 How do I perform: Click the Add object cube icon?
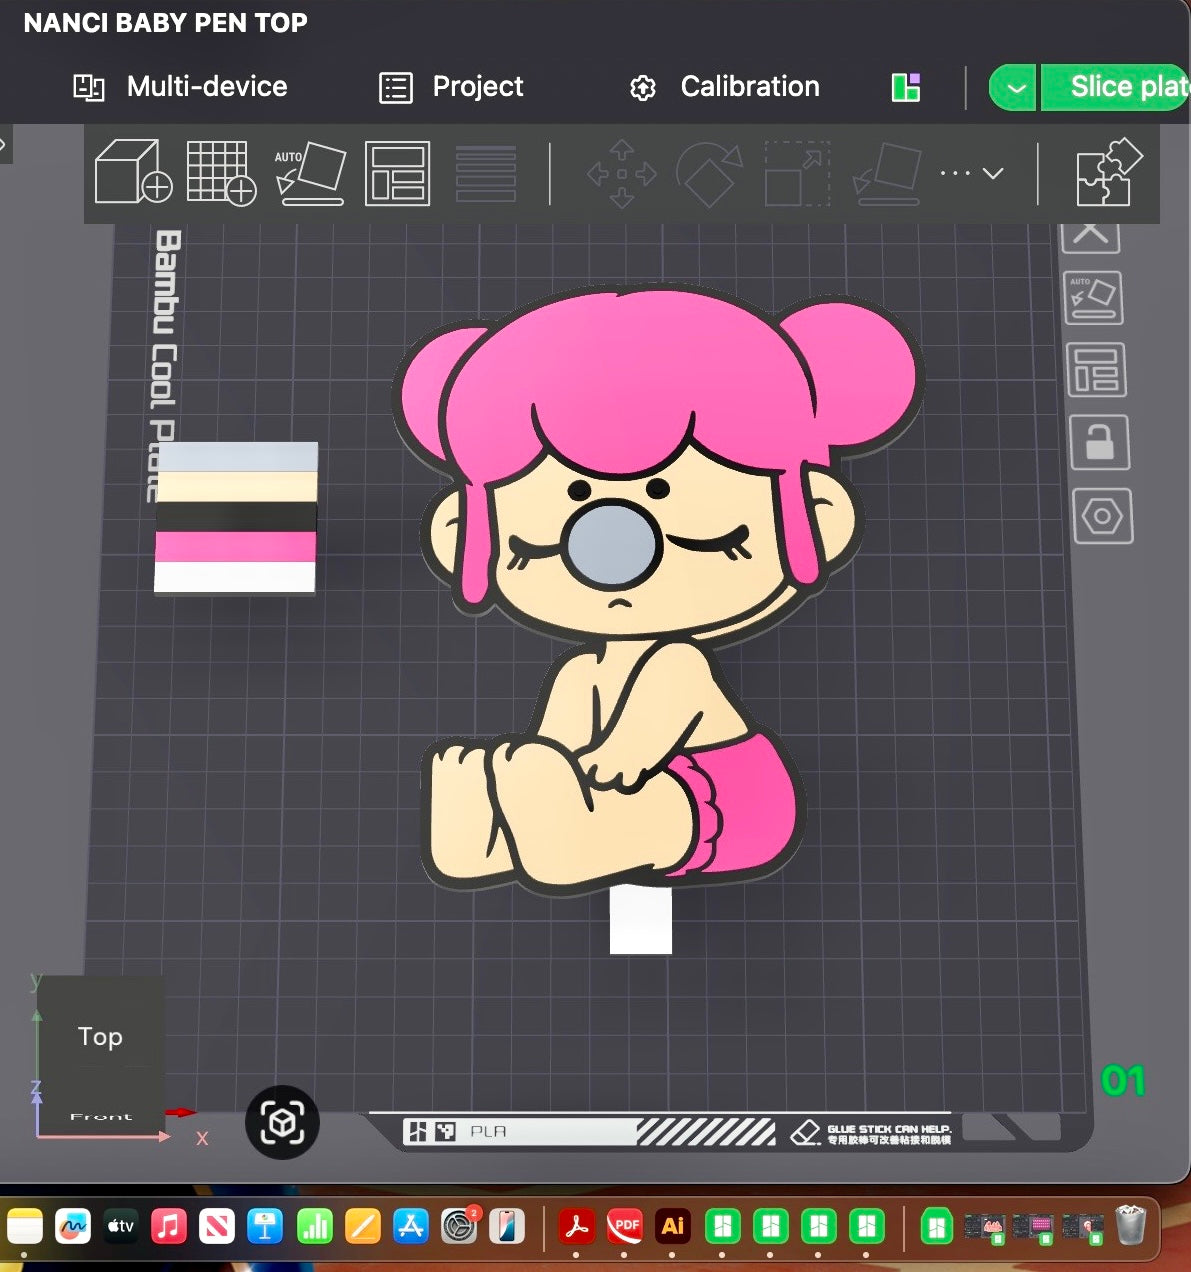click(133, 173)
